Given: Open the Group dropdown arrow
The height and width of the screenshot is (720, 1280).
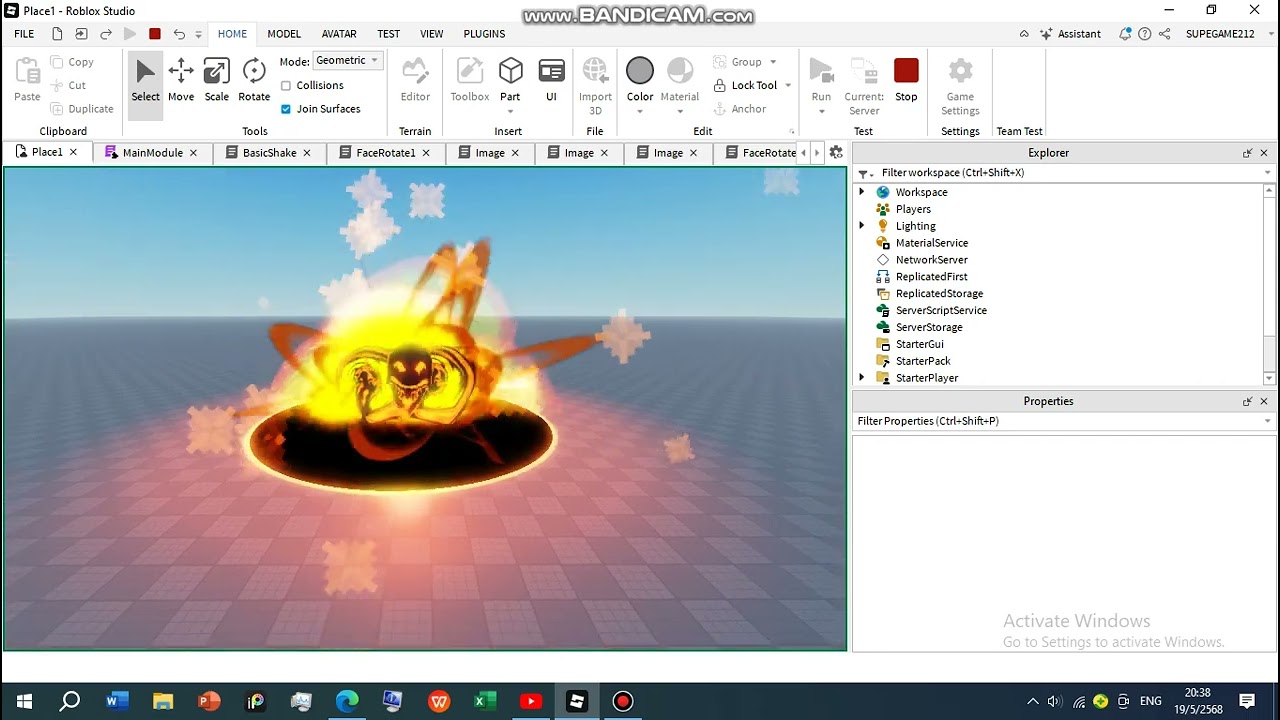Looking at the screenshot, I should 773,62.
